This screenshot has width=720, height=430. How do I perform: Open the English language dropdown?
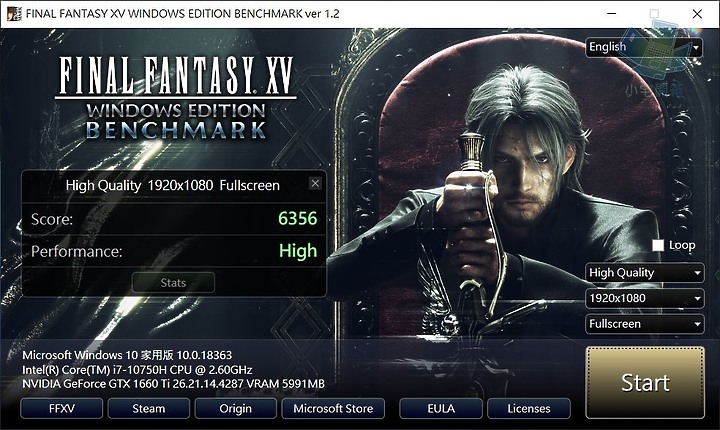[x=643, y=47]
